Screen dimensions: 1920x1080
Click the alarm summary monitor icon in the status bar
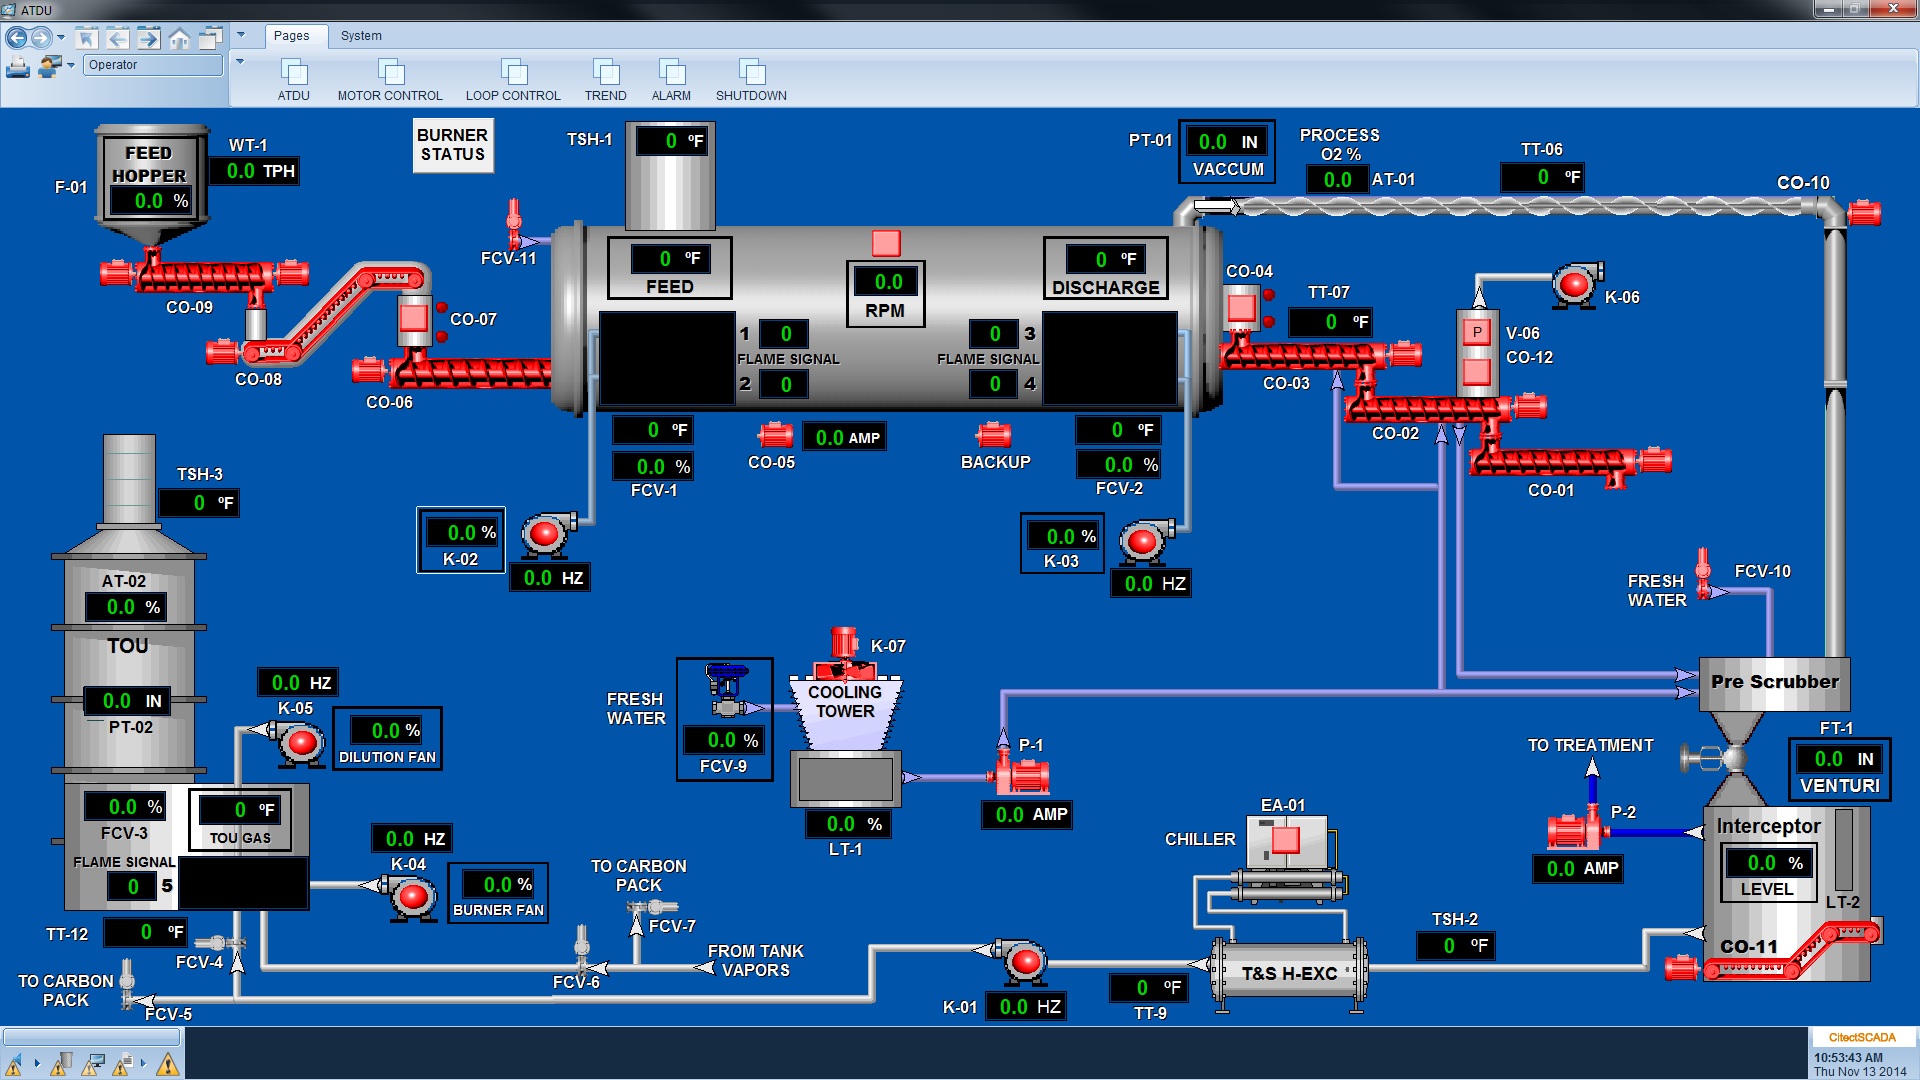tap(93, 1064)
